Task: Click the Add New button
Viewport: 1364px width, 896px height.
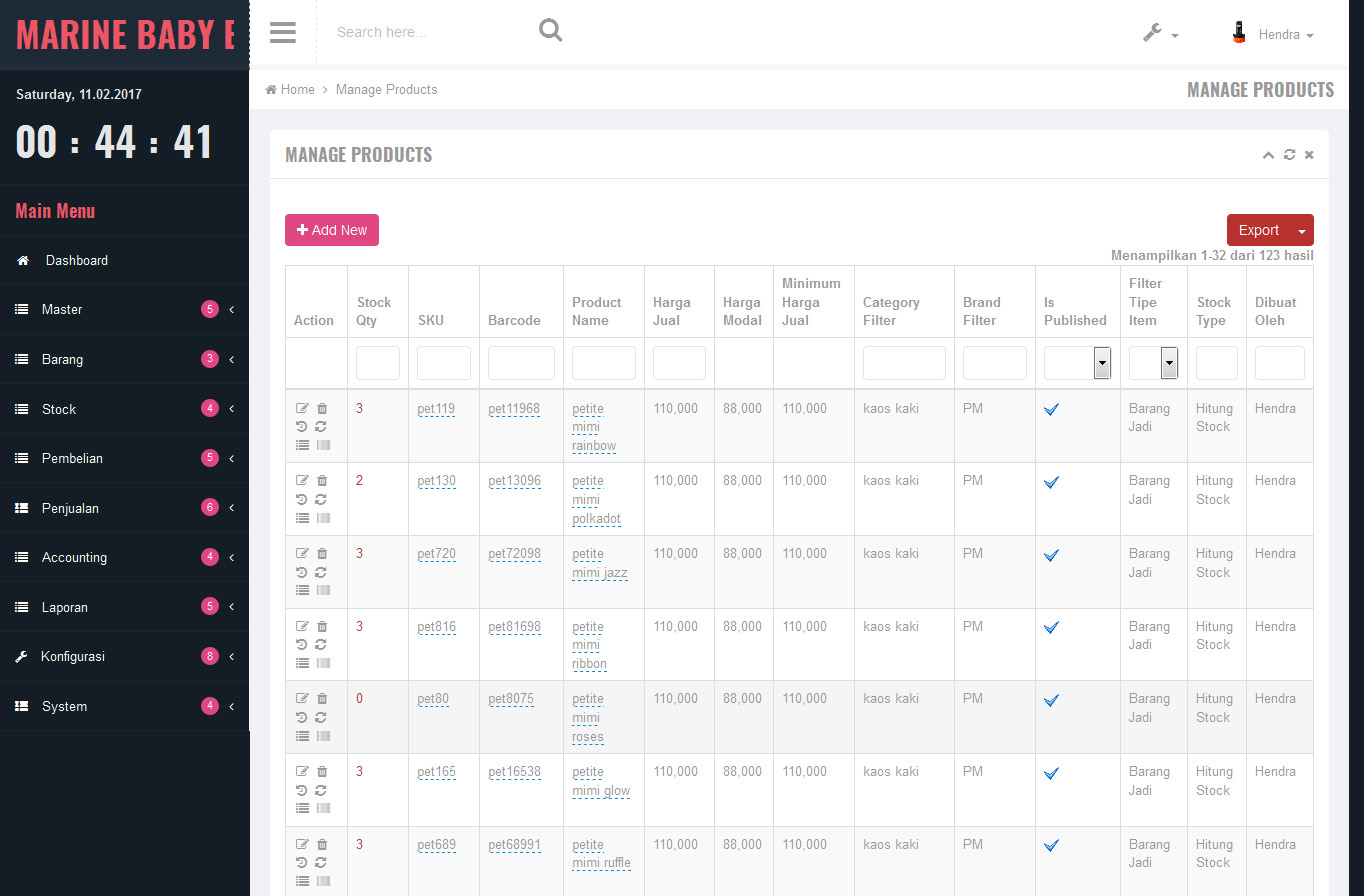Action: pyautogui.click(x=332, y=230)
